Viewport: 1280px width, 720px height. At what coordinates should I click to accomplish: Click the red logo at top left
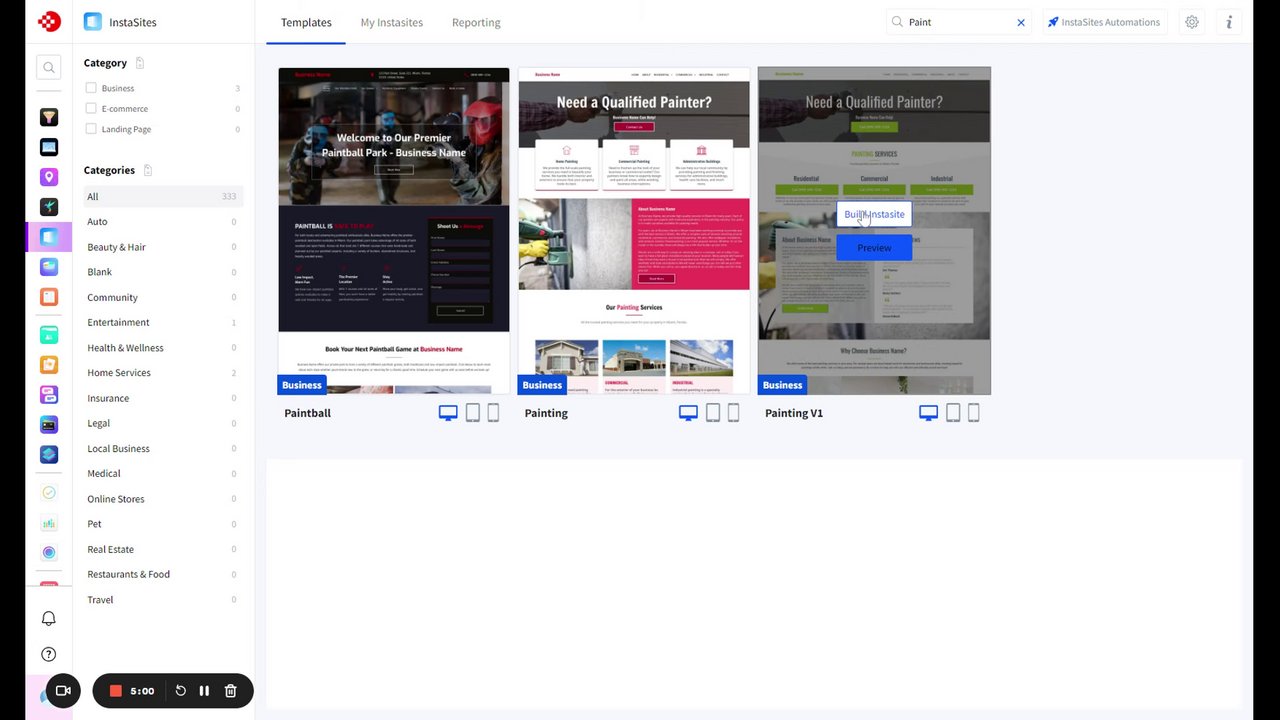49,21
